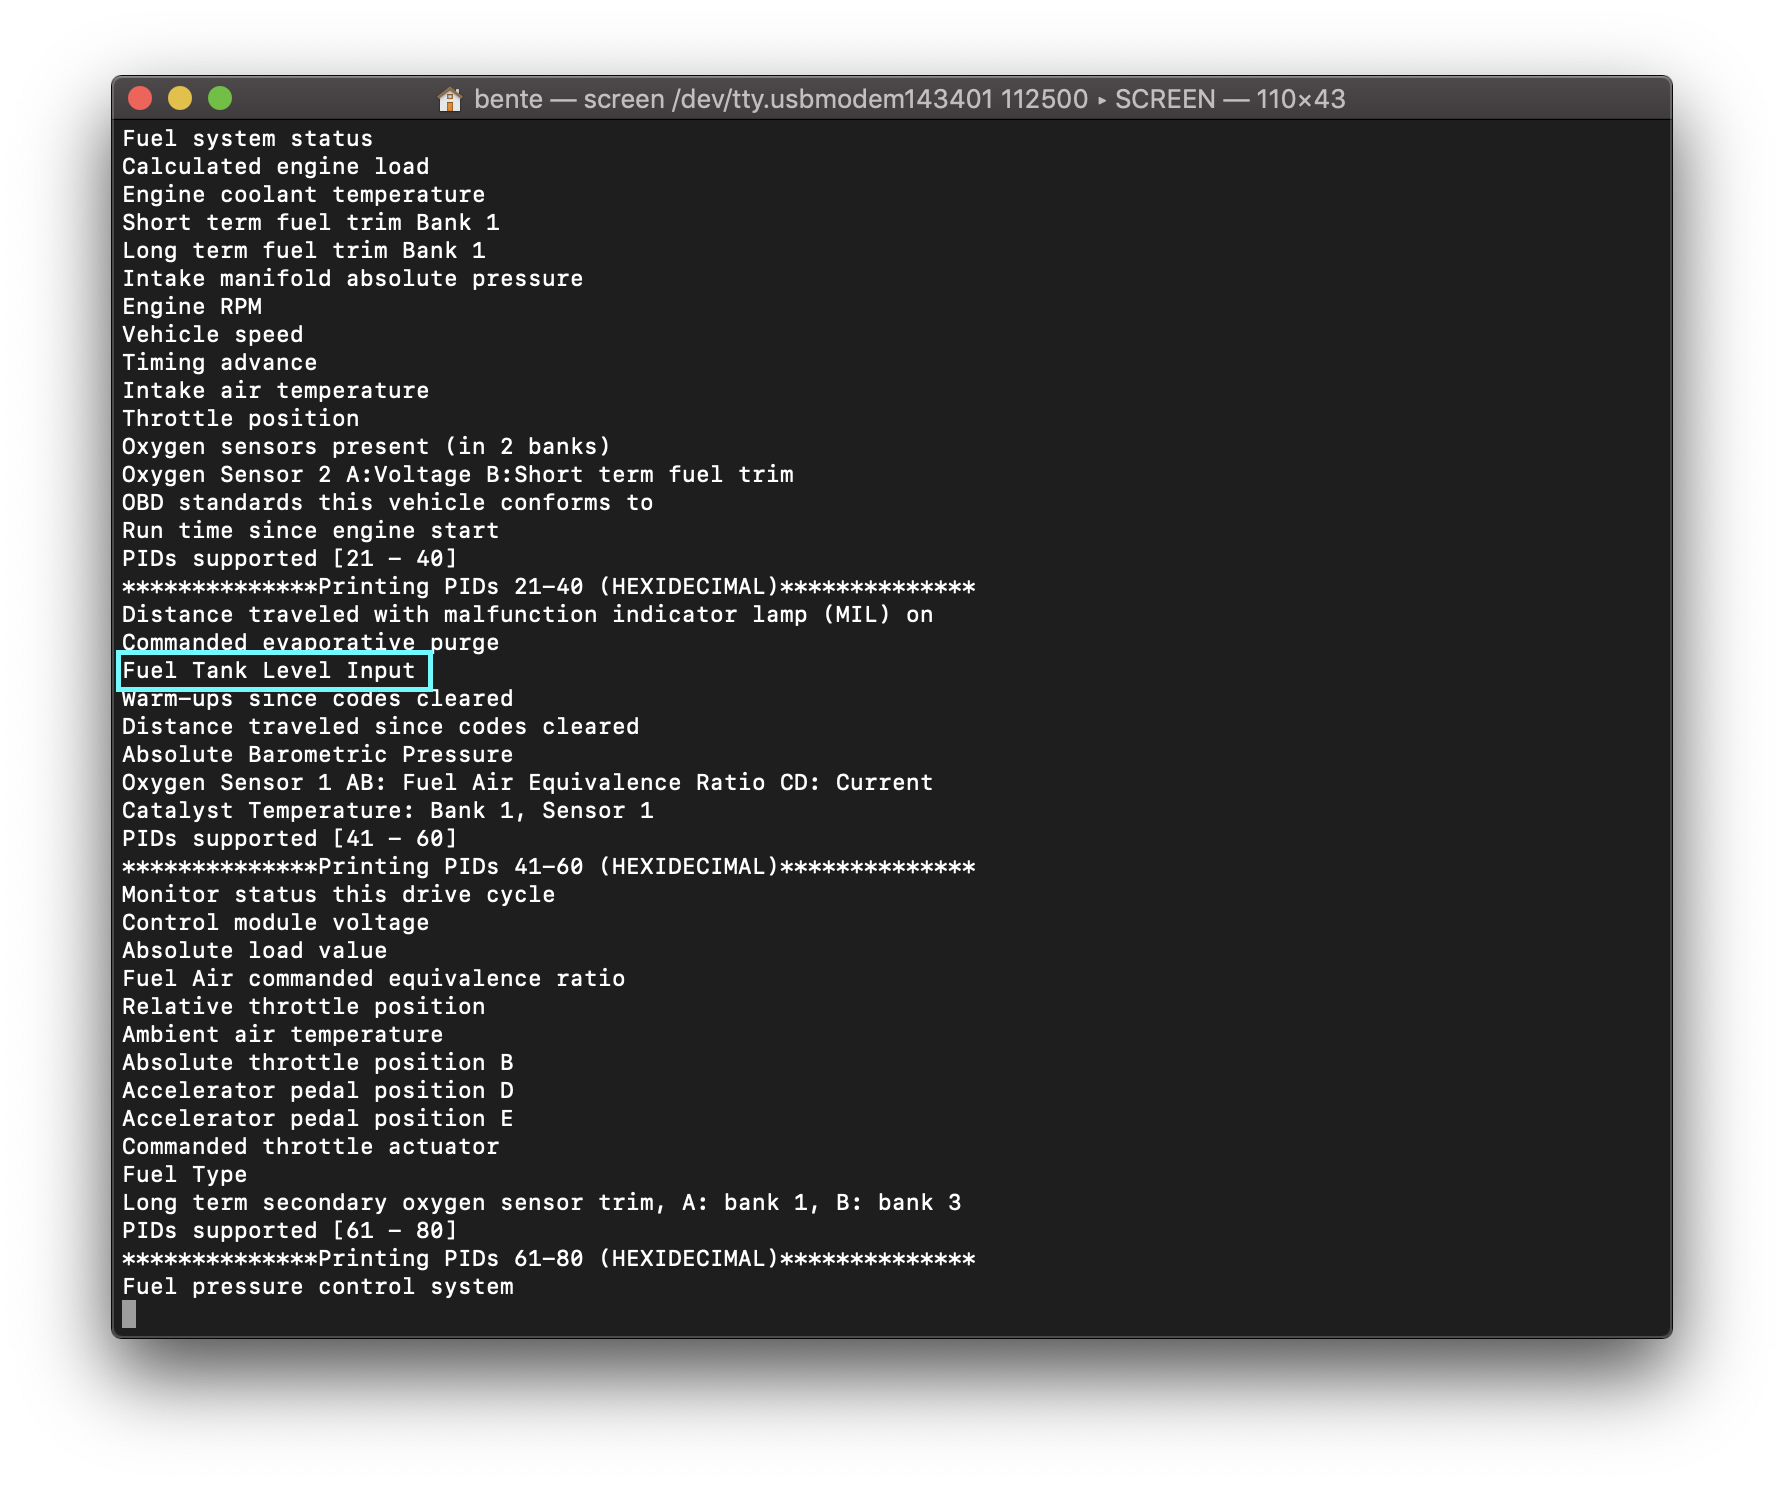This screenshot has width=1784, height=1486.
Task: Click the line 'Engine coolant temperature'
Action: tap(303, 195)
